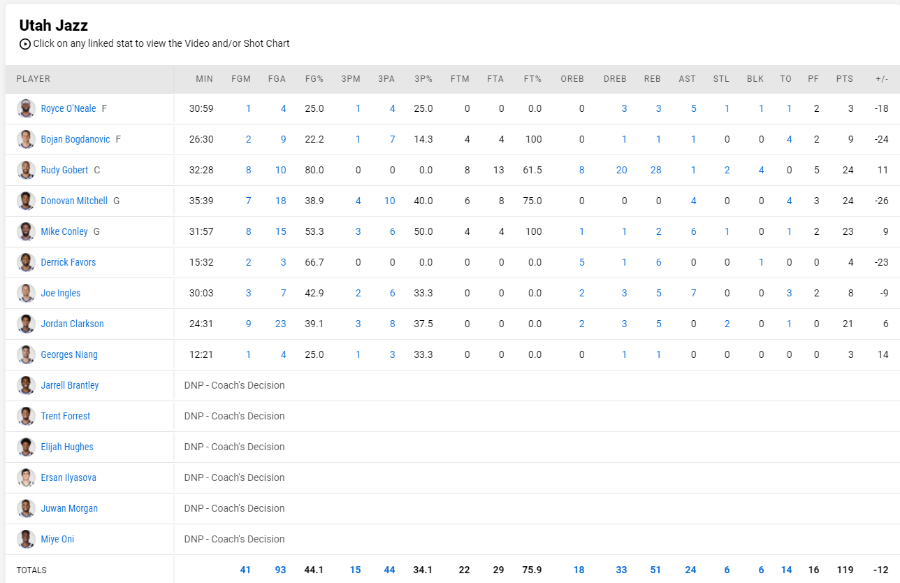
Task: View Joe Ingles' 7 assists
Action: tap(693, 293)
